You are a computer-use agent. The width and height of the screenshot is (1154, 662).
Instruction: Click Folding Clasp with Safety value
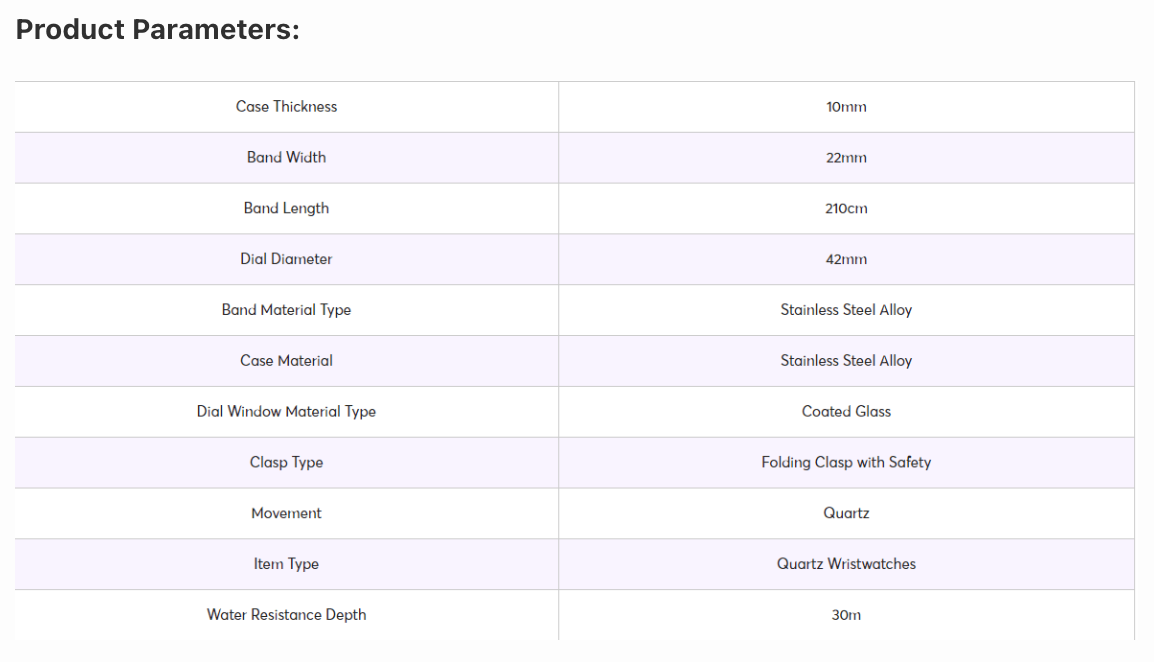846,462
